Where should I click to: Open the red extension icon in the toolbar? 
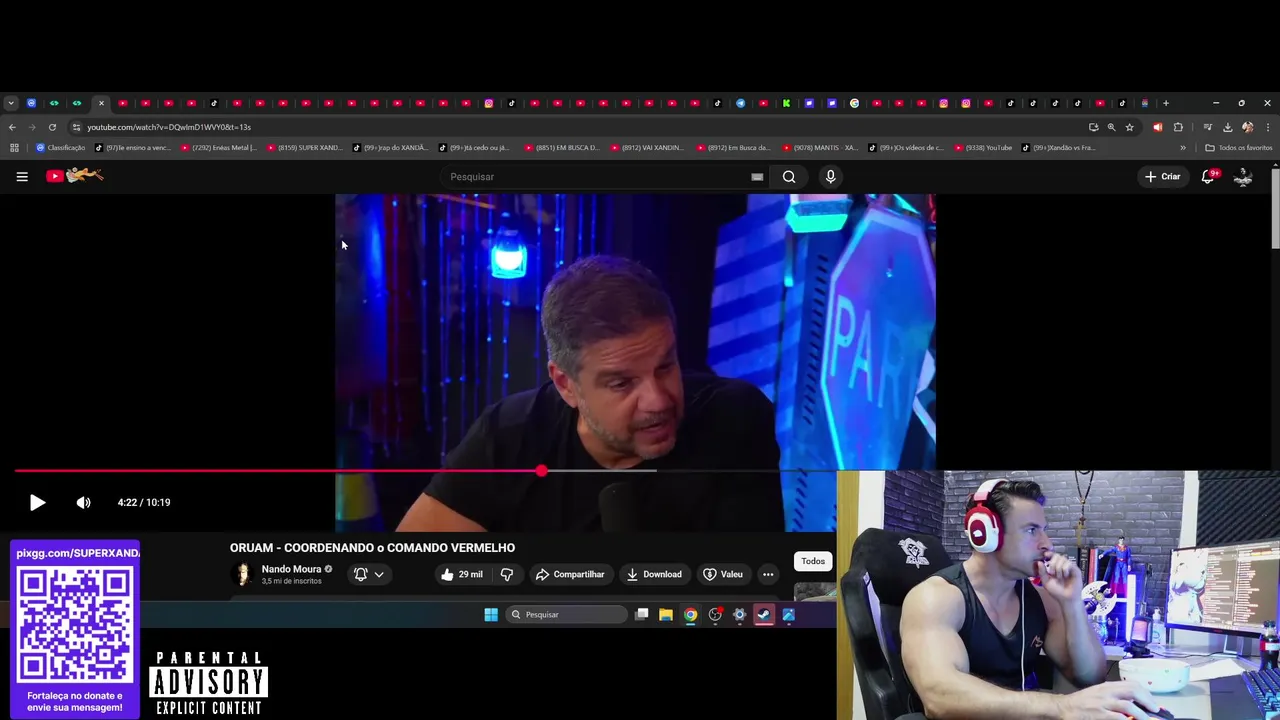1158,127
